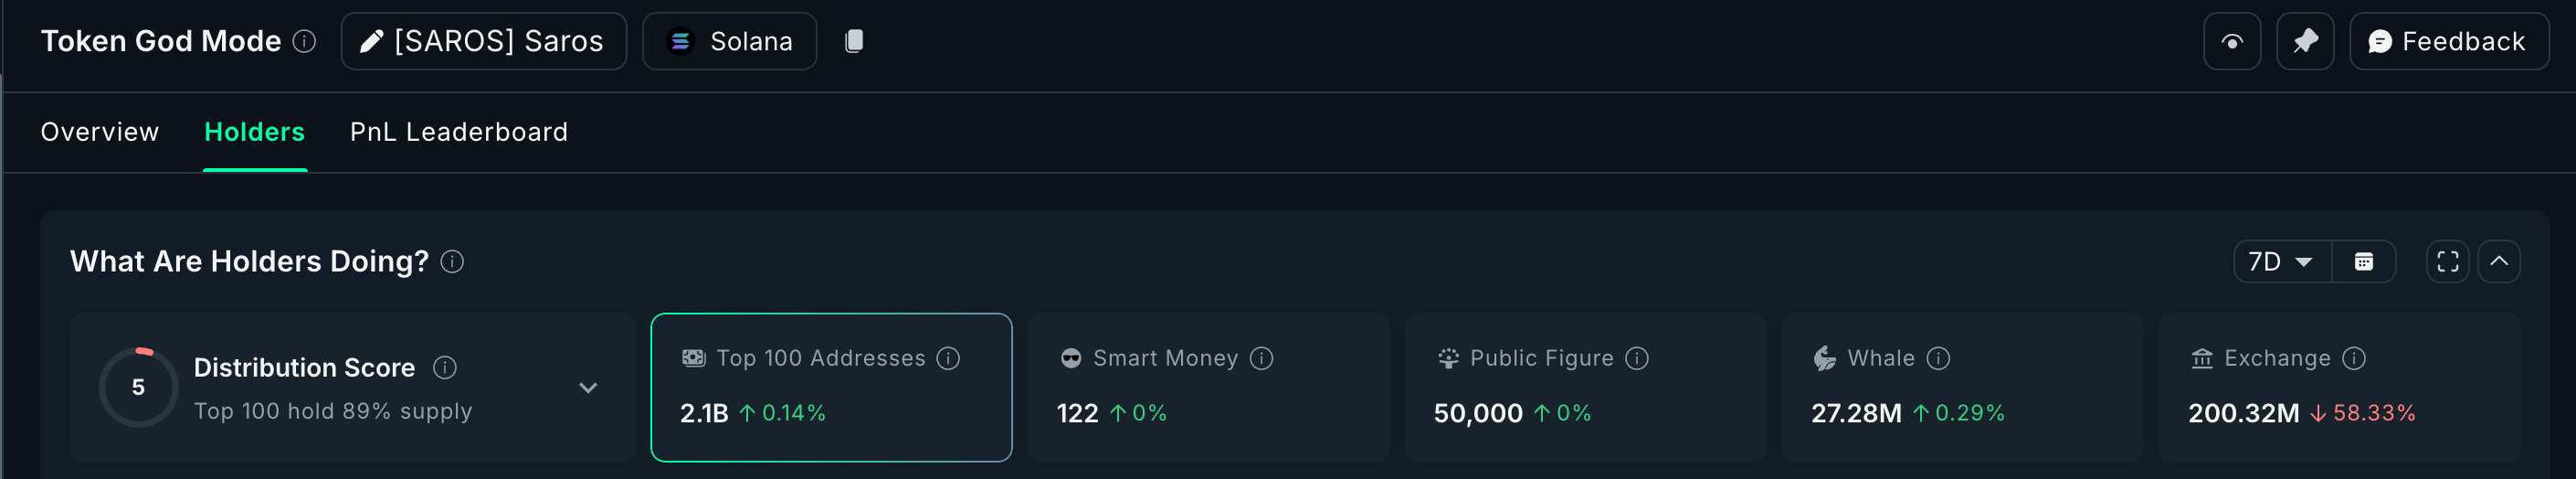This screenshot has width=2576, height=479.
Task: Select the Holders tab
Action: [x=254, y=132]
